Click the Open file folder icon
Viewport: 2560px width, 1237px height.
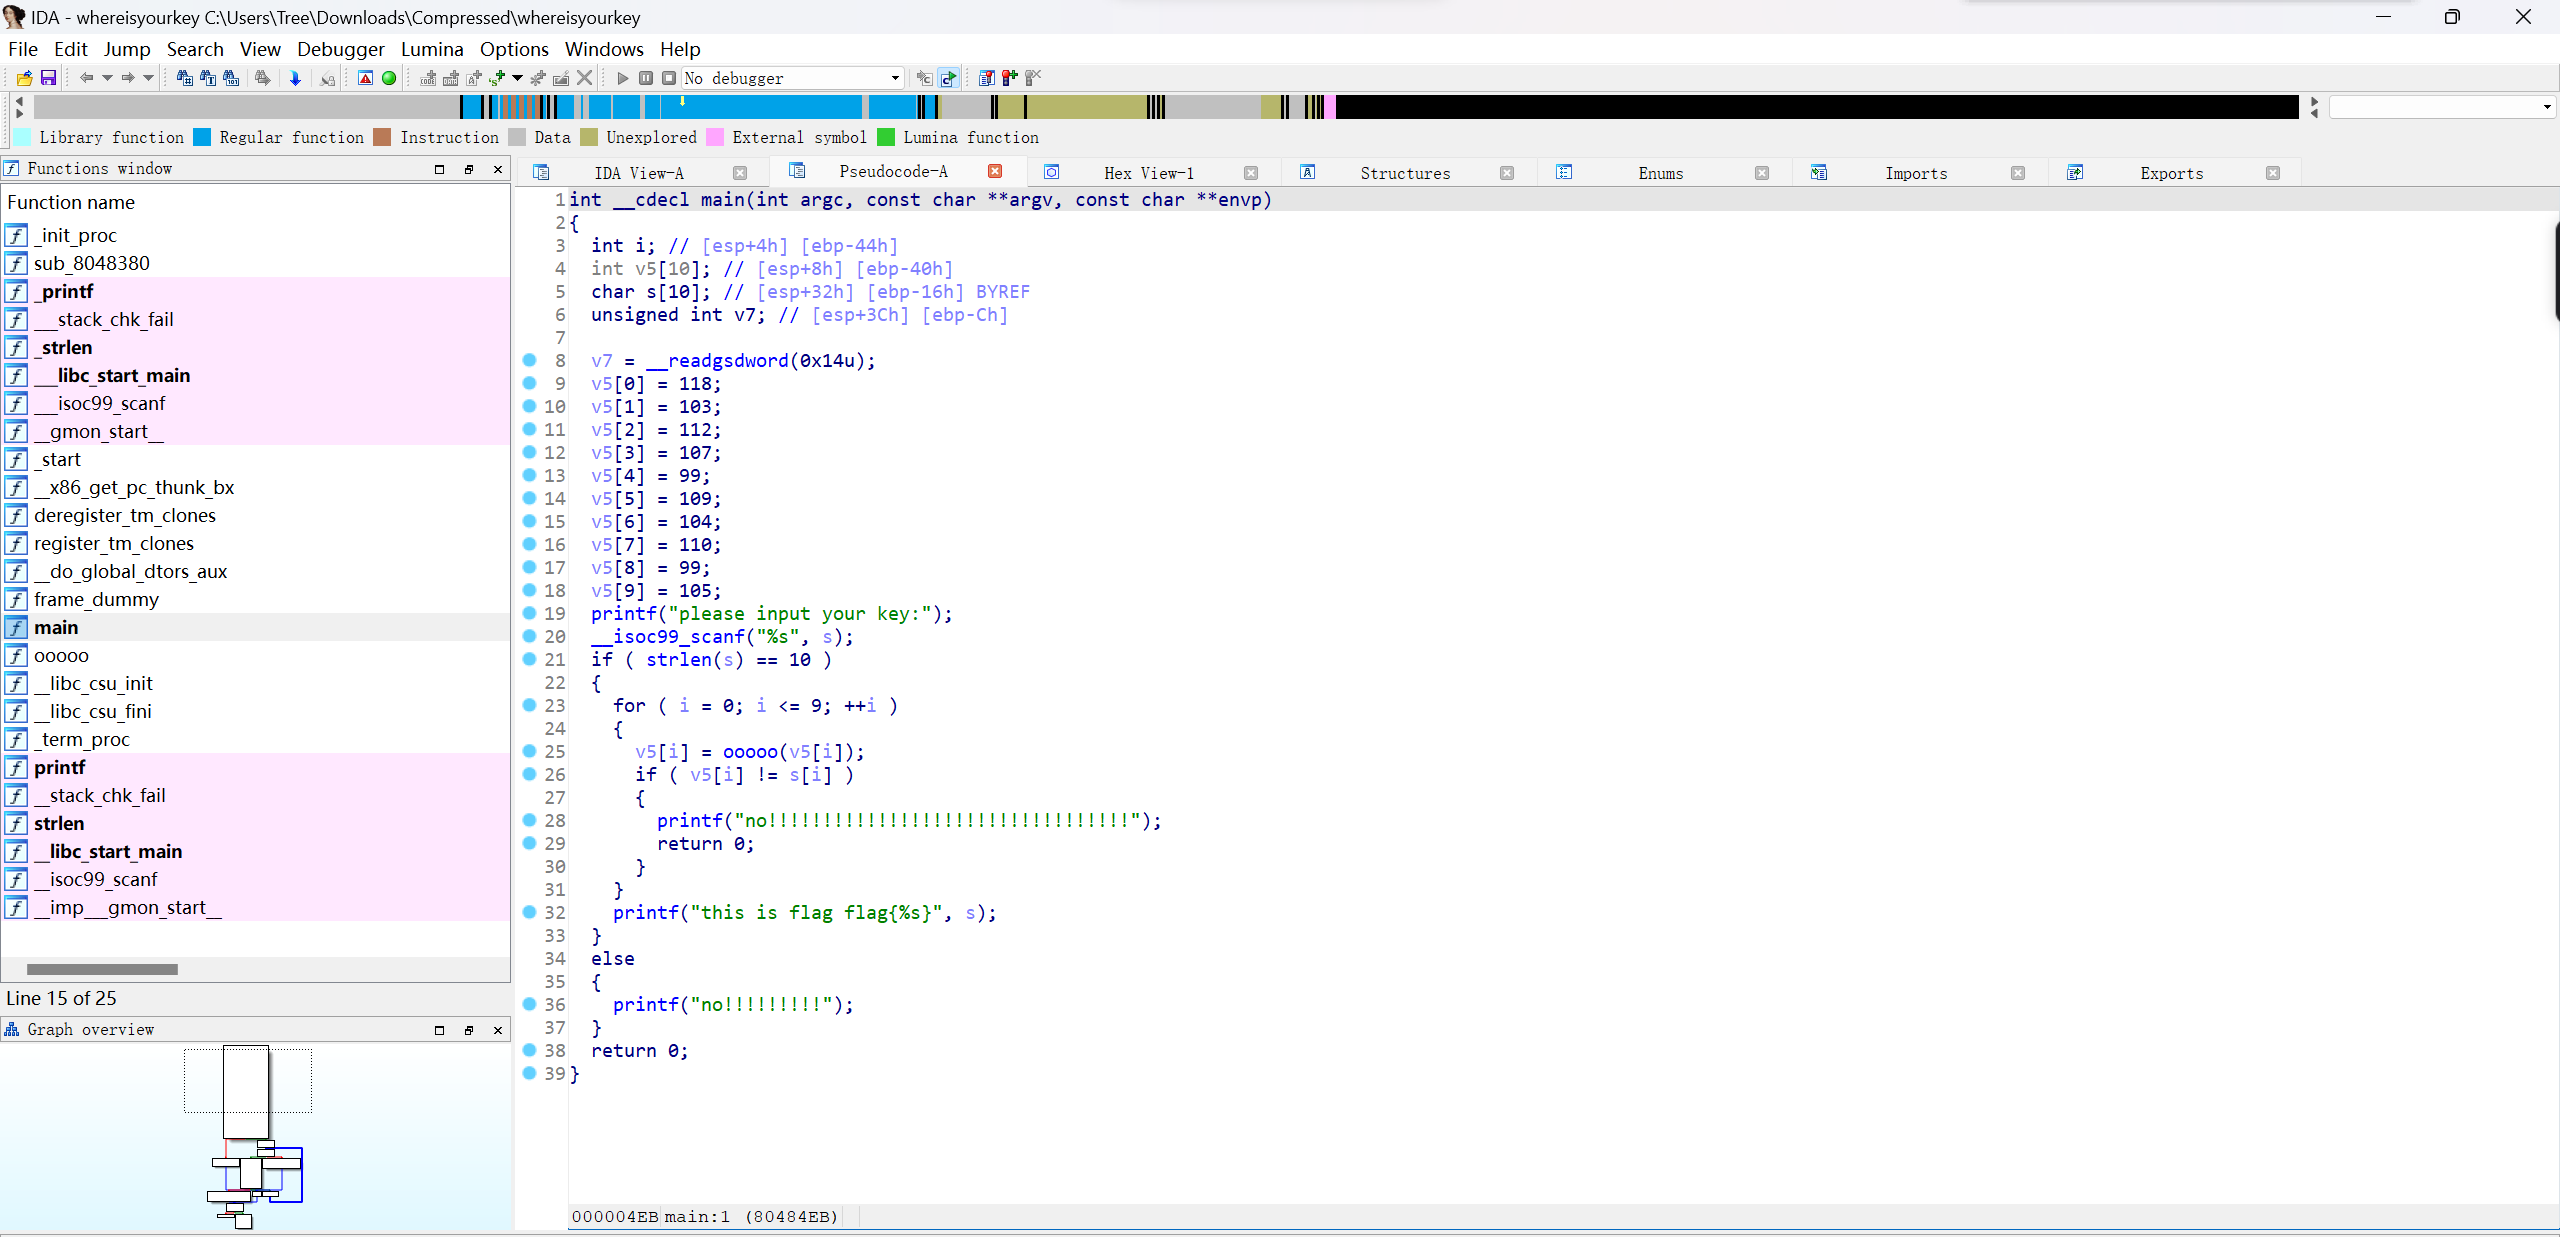point(25,78)
